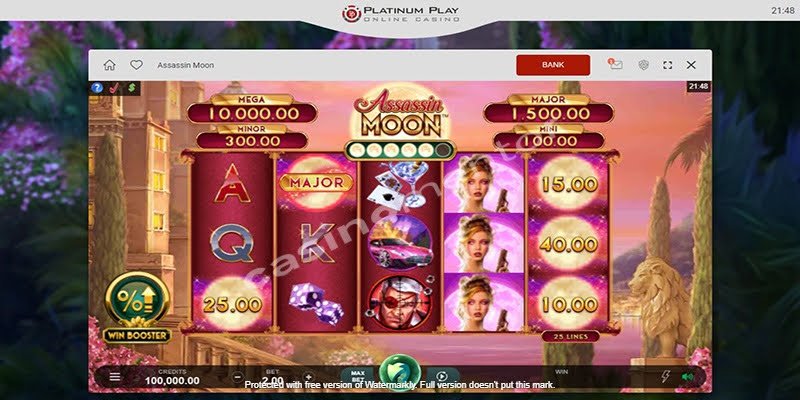Open the mail inbox with notification badge
The width and height of the screenshot is (800, 400).
[616, 65]
